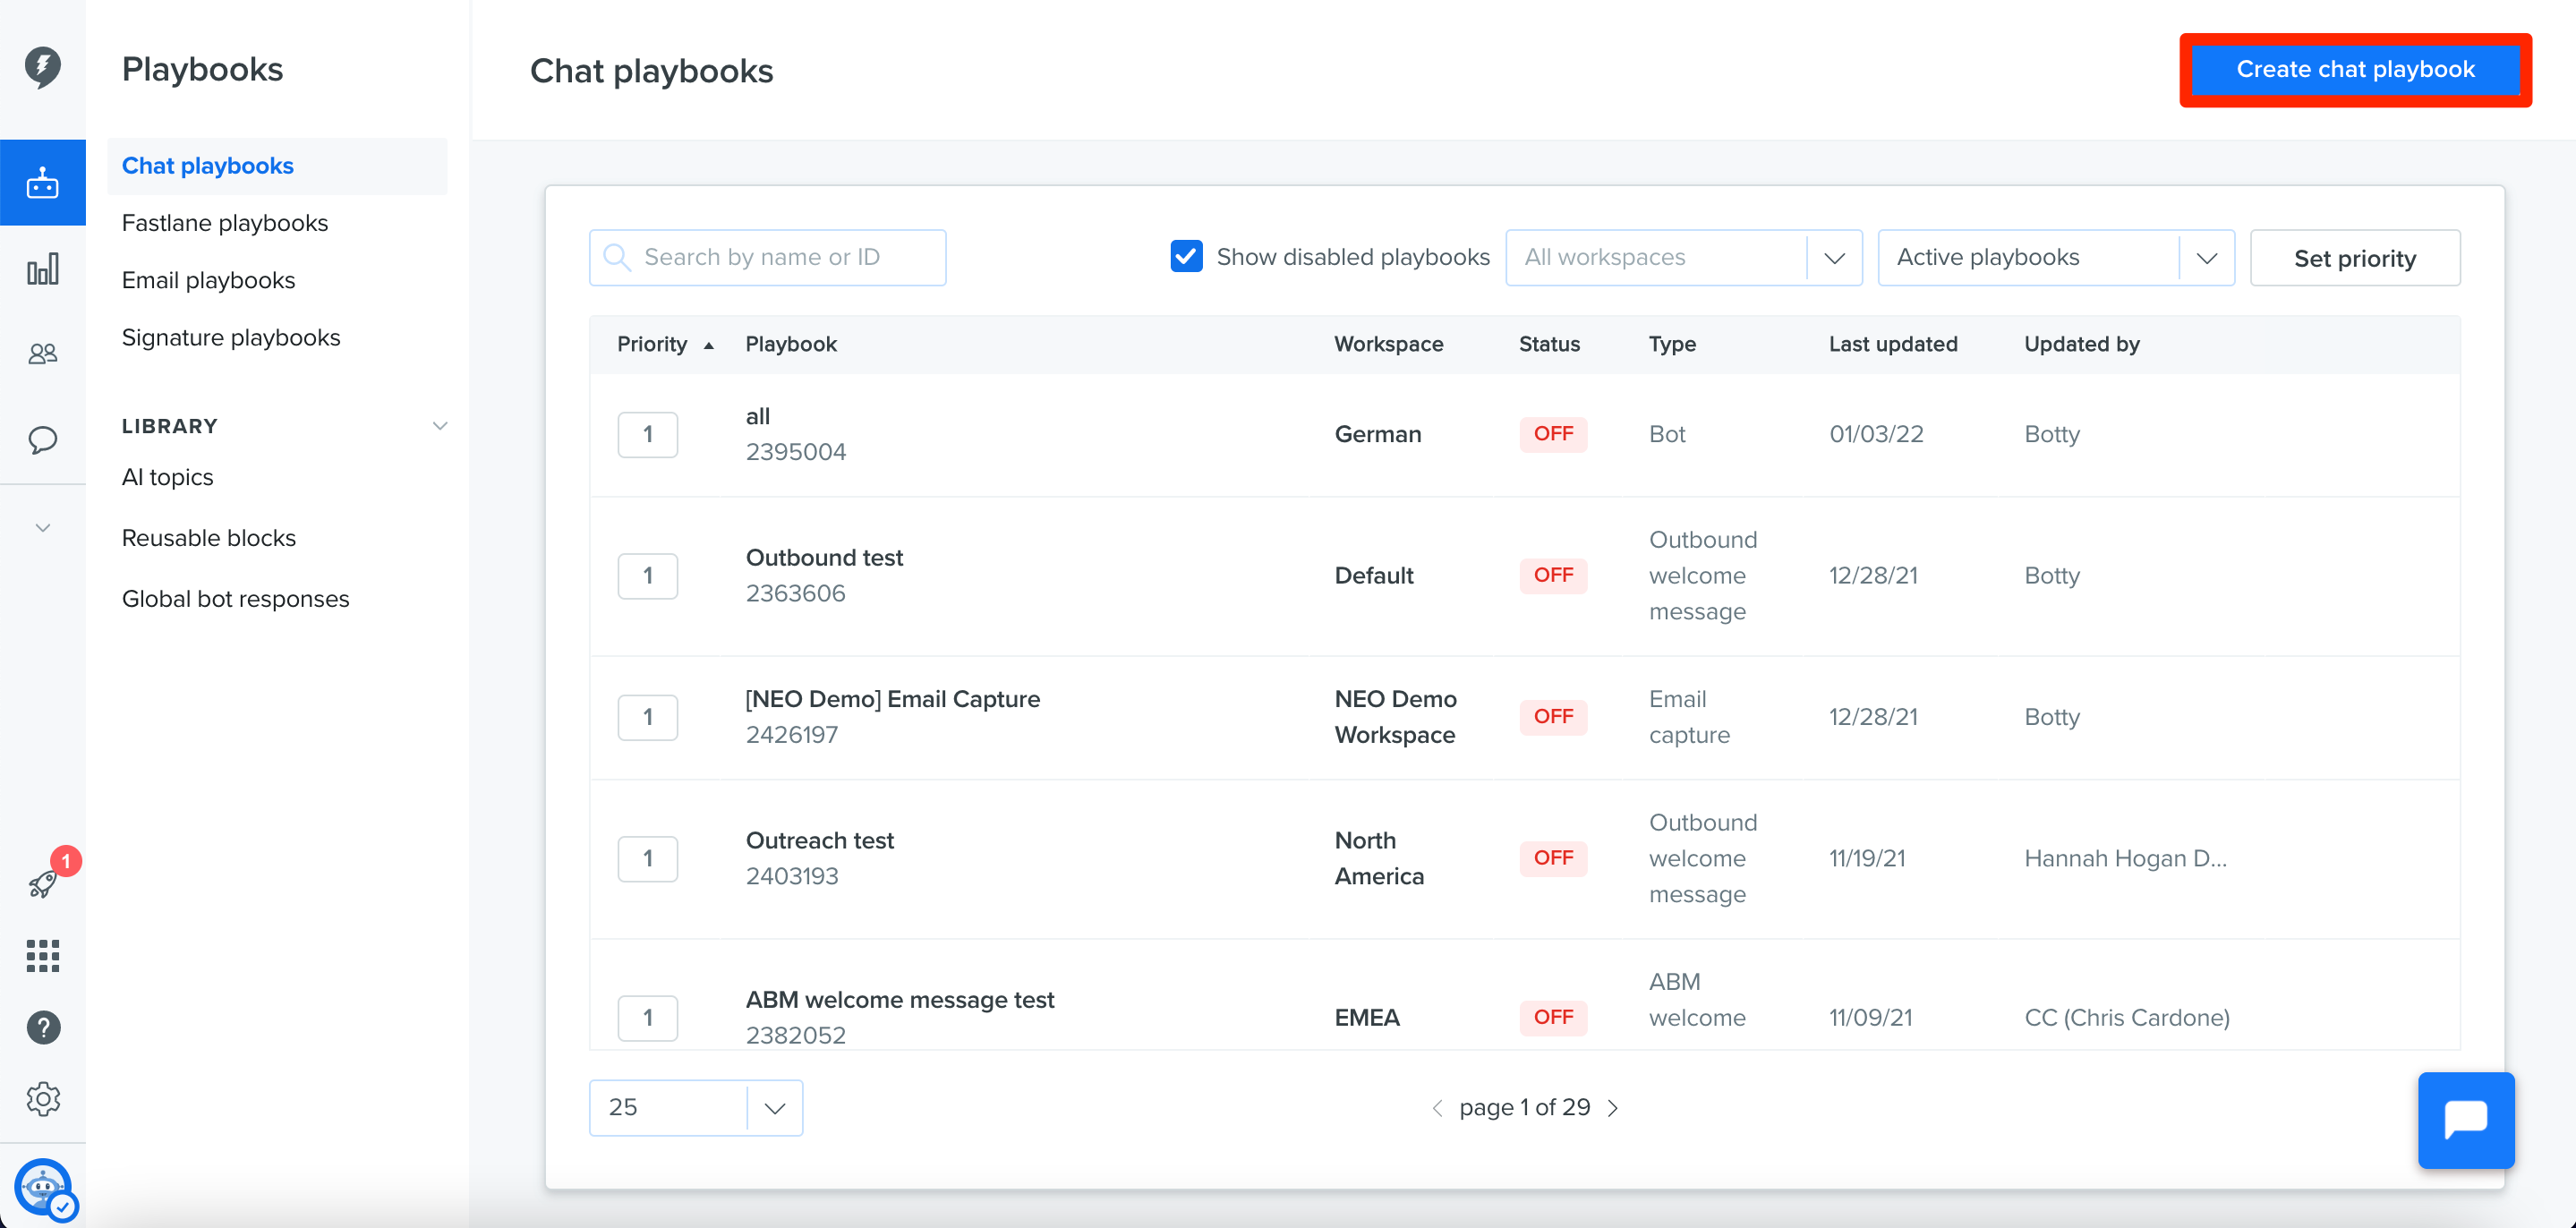
Task: Click the Search by name or ID field
Action: (767, 258)
